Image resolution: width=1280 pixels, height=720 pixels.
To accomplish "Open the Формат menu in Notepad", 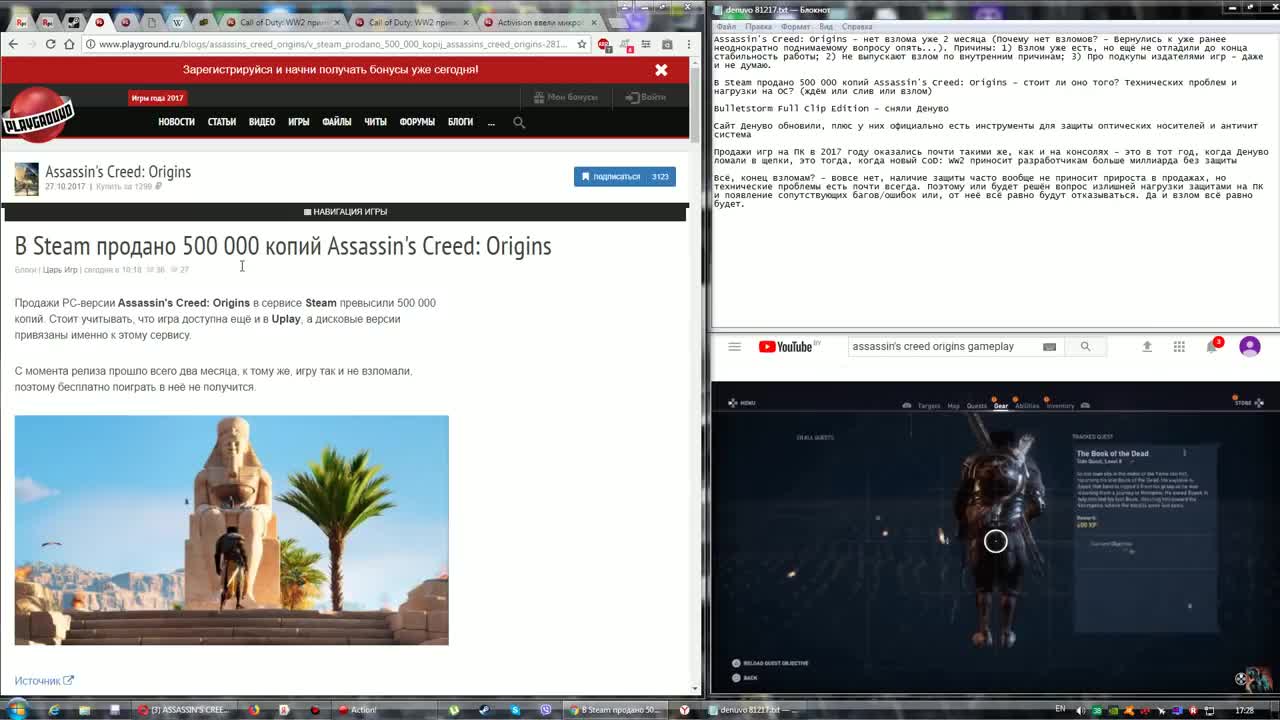I will tap(795, 26).
